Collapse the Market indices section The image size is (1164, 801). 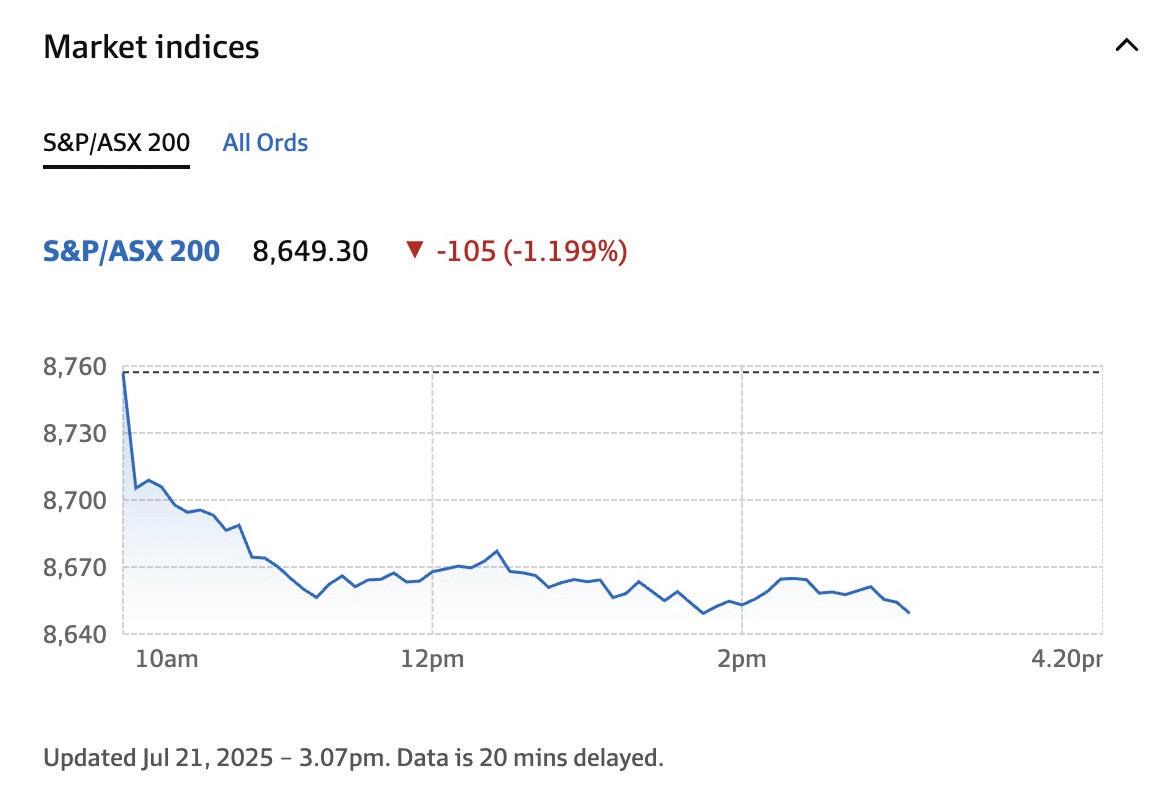pos(1126,46)
